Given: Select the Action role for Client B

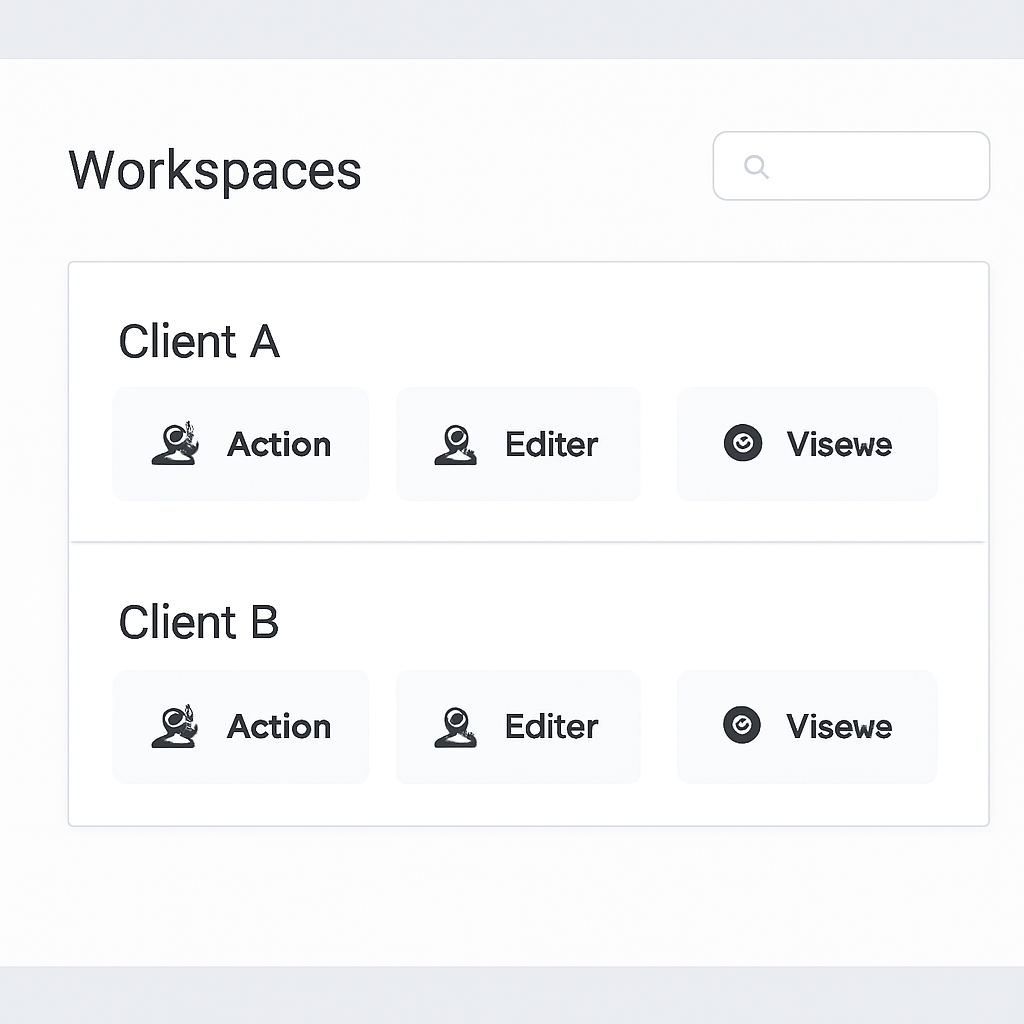Looking at the screenshot, I should [241, 727].
